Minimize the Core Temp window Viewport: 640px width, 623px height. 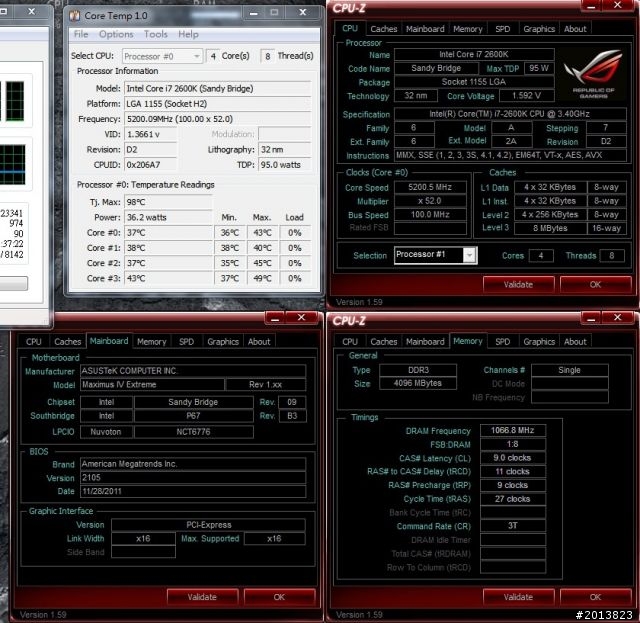coord(253,13)
